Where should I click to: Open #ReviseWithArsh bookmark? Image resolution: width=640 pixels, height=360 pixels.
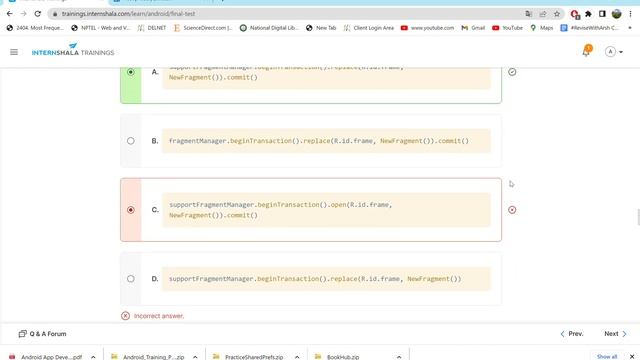click(x=590, y=28)
